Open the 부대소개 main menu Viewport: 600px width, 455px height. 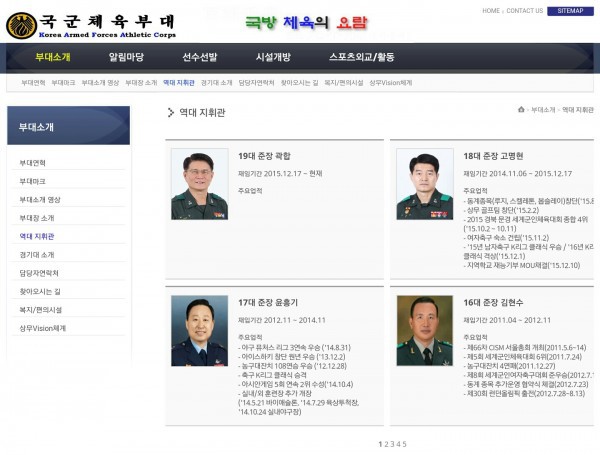(53, 57)
